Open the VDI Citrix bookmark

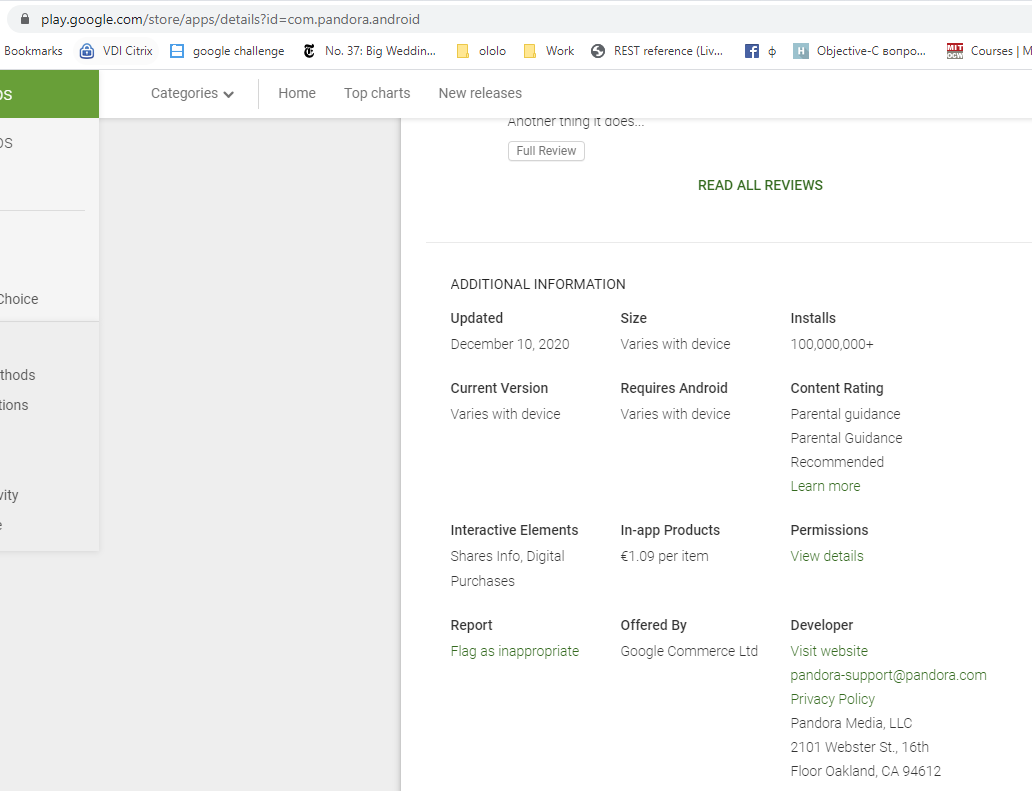coord(116,51)
